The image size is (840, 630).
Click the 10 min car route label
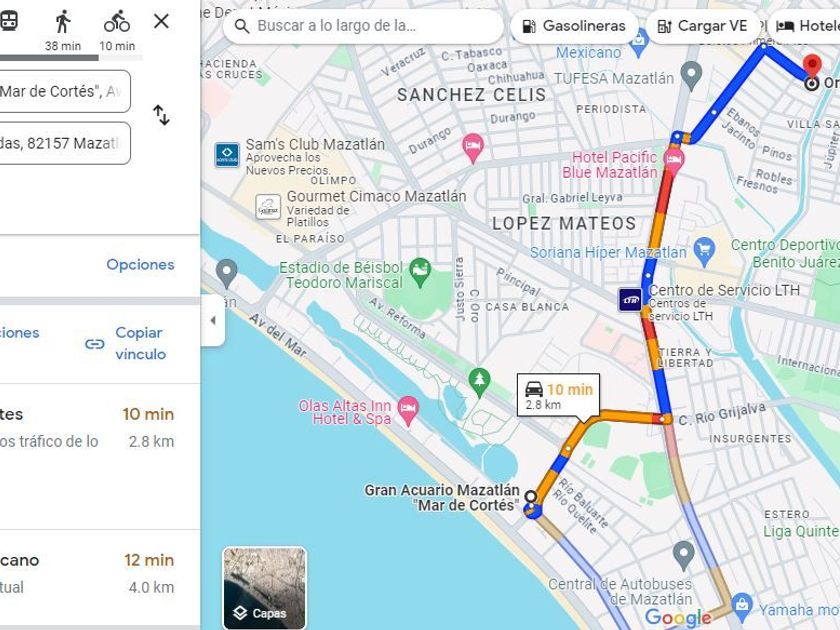coord(559,396)
